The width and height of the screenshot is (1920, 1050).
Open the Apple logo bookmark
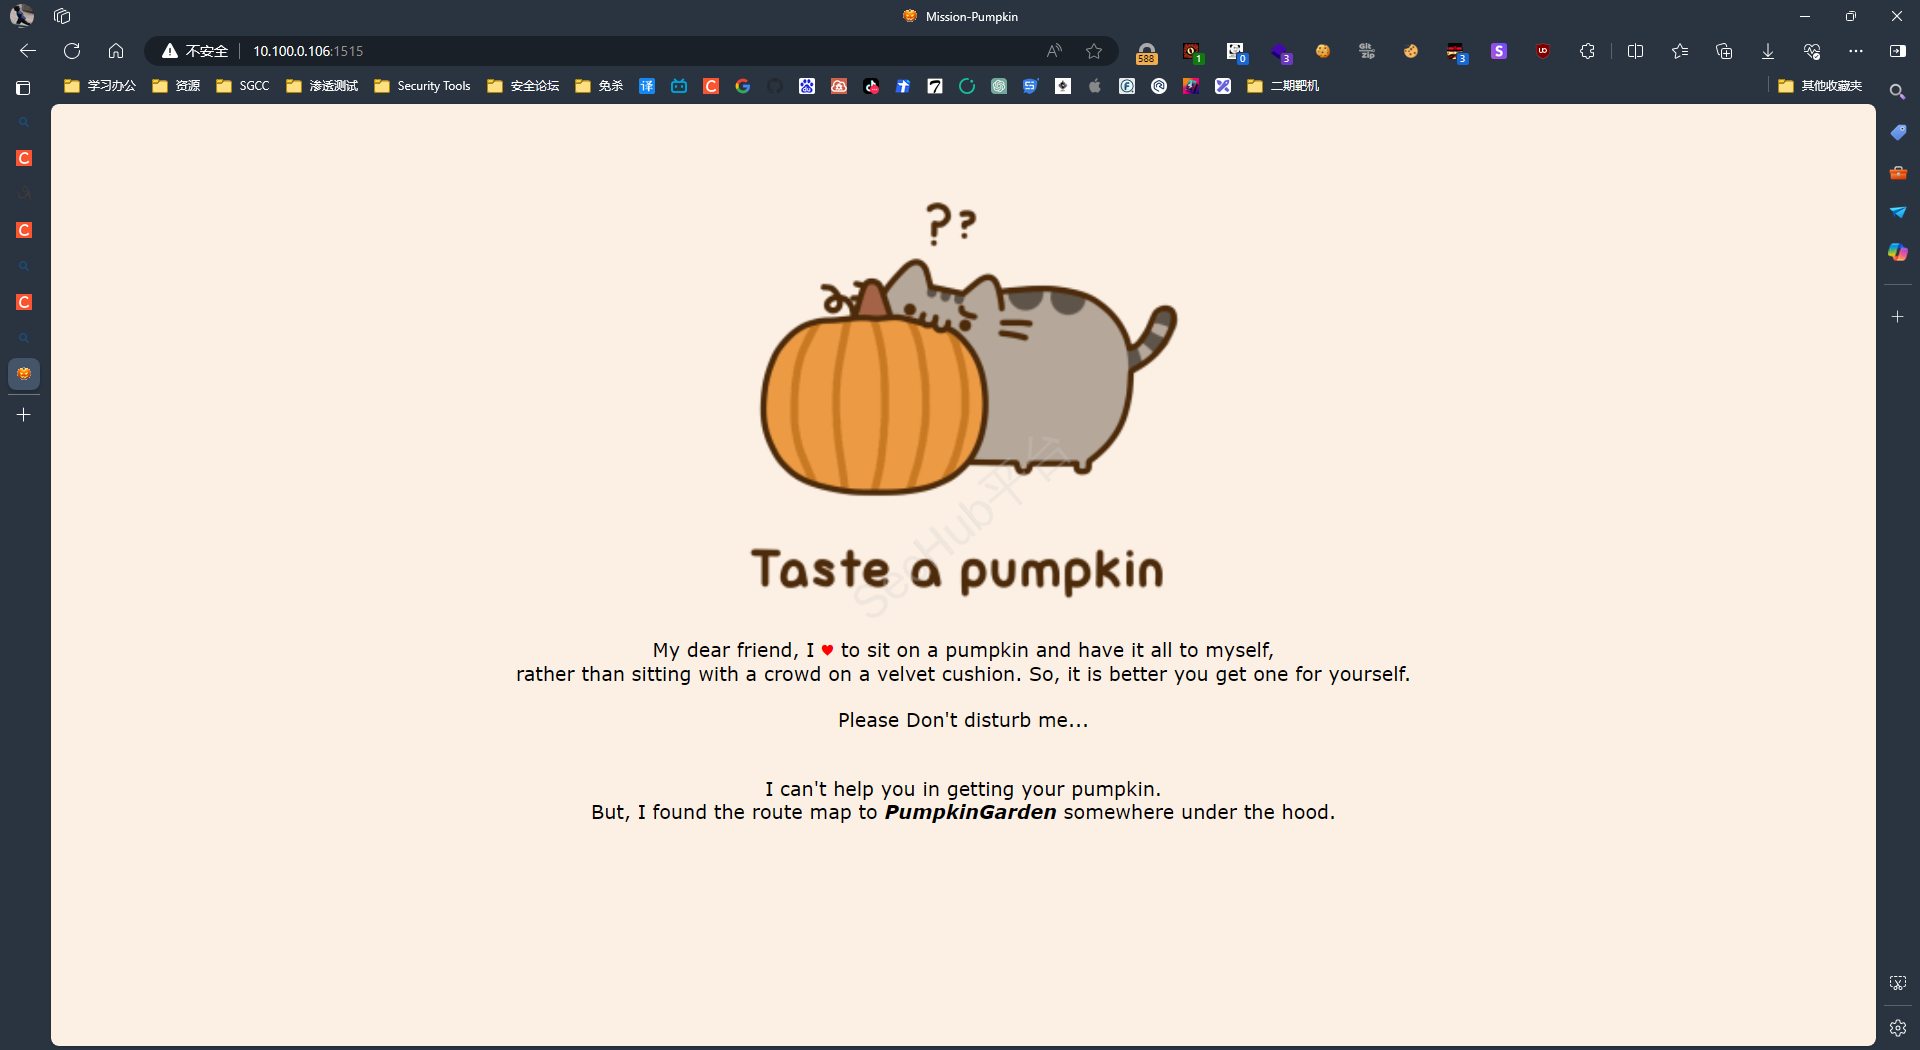point(1095,86)
